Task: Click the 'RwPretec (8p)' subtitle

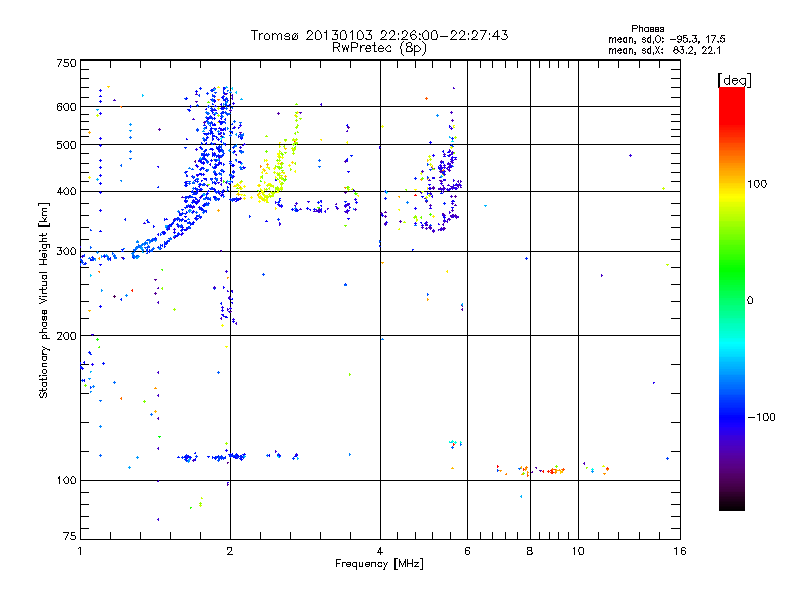Action: tap(379, 48)
